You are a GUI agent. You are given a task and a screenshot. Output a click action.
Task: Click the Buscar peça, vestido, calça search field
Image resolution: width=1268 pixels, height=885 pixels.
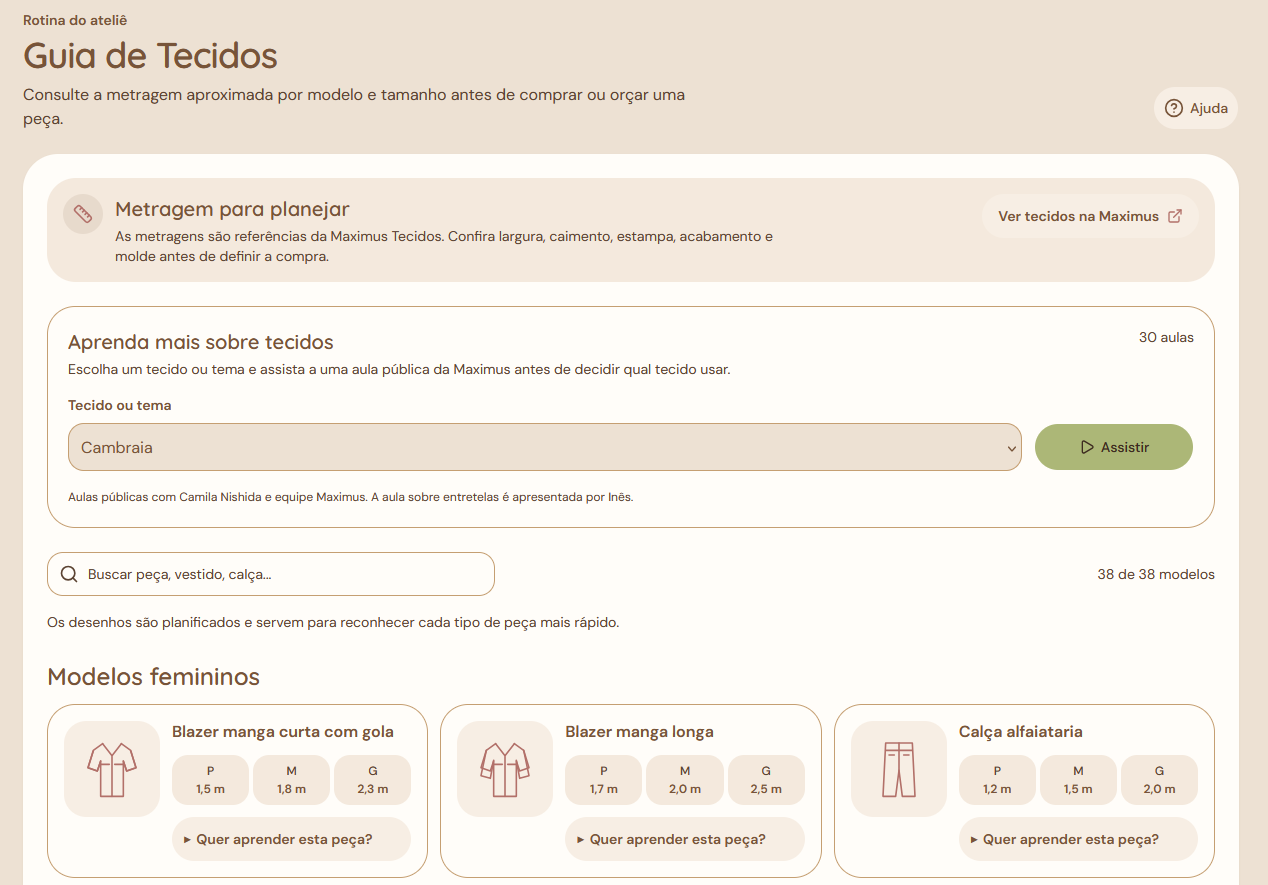(x=271, y=574)
